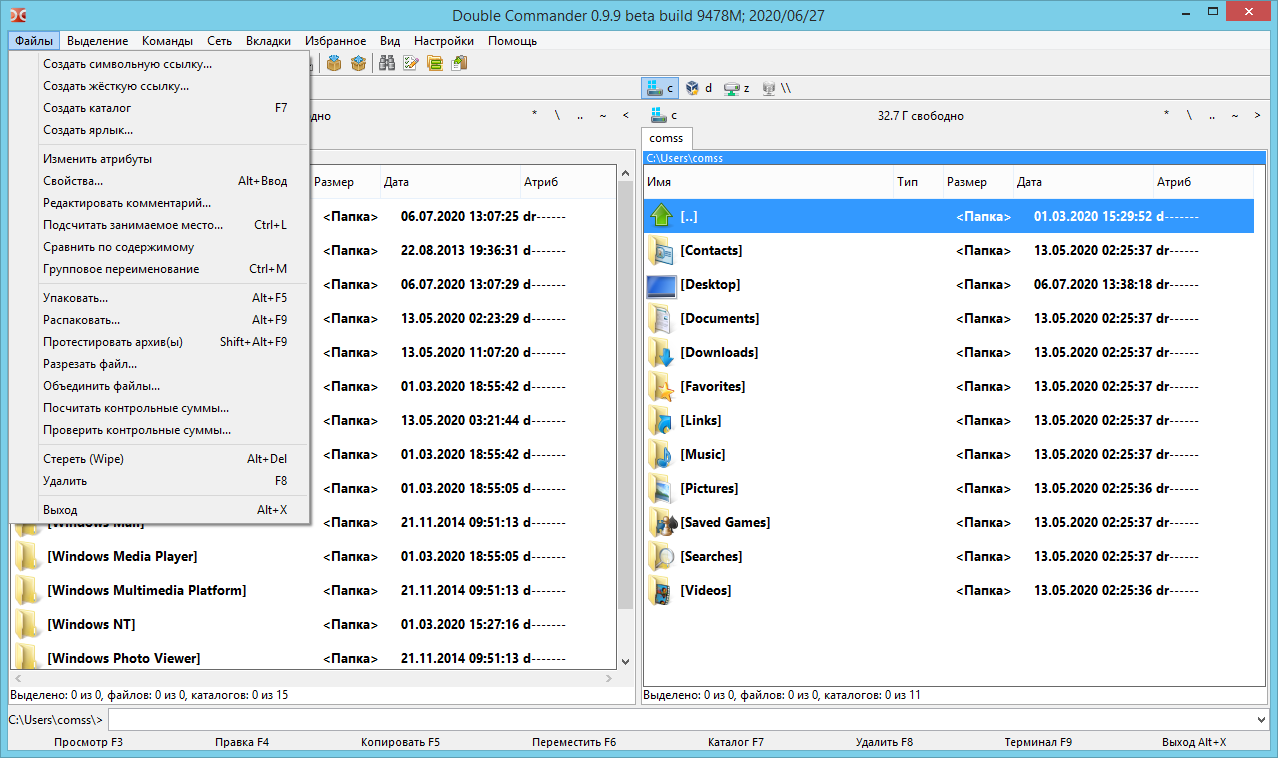
Task: Click the Searches folder icon
Action: point(661,556)
